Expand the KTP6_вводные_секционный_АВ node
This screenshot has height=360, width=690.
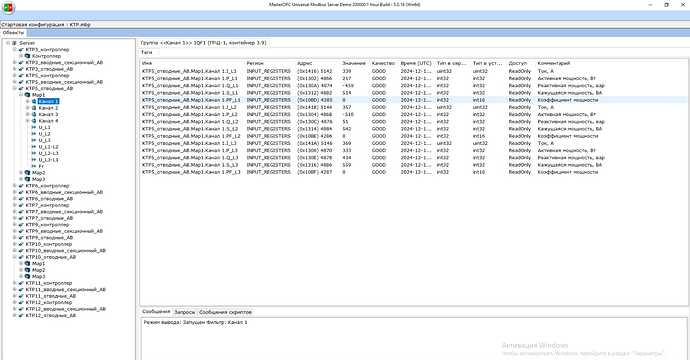[15, 192]
